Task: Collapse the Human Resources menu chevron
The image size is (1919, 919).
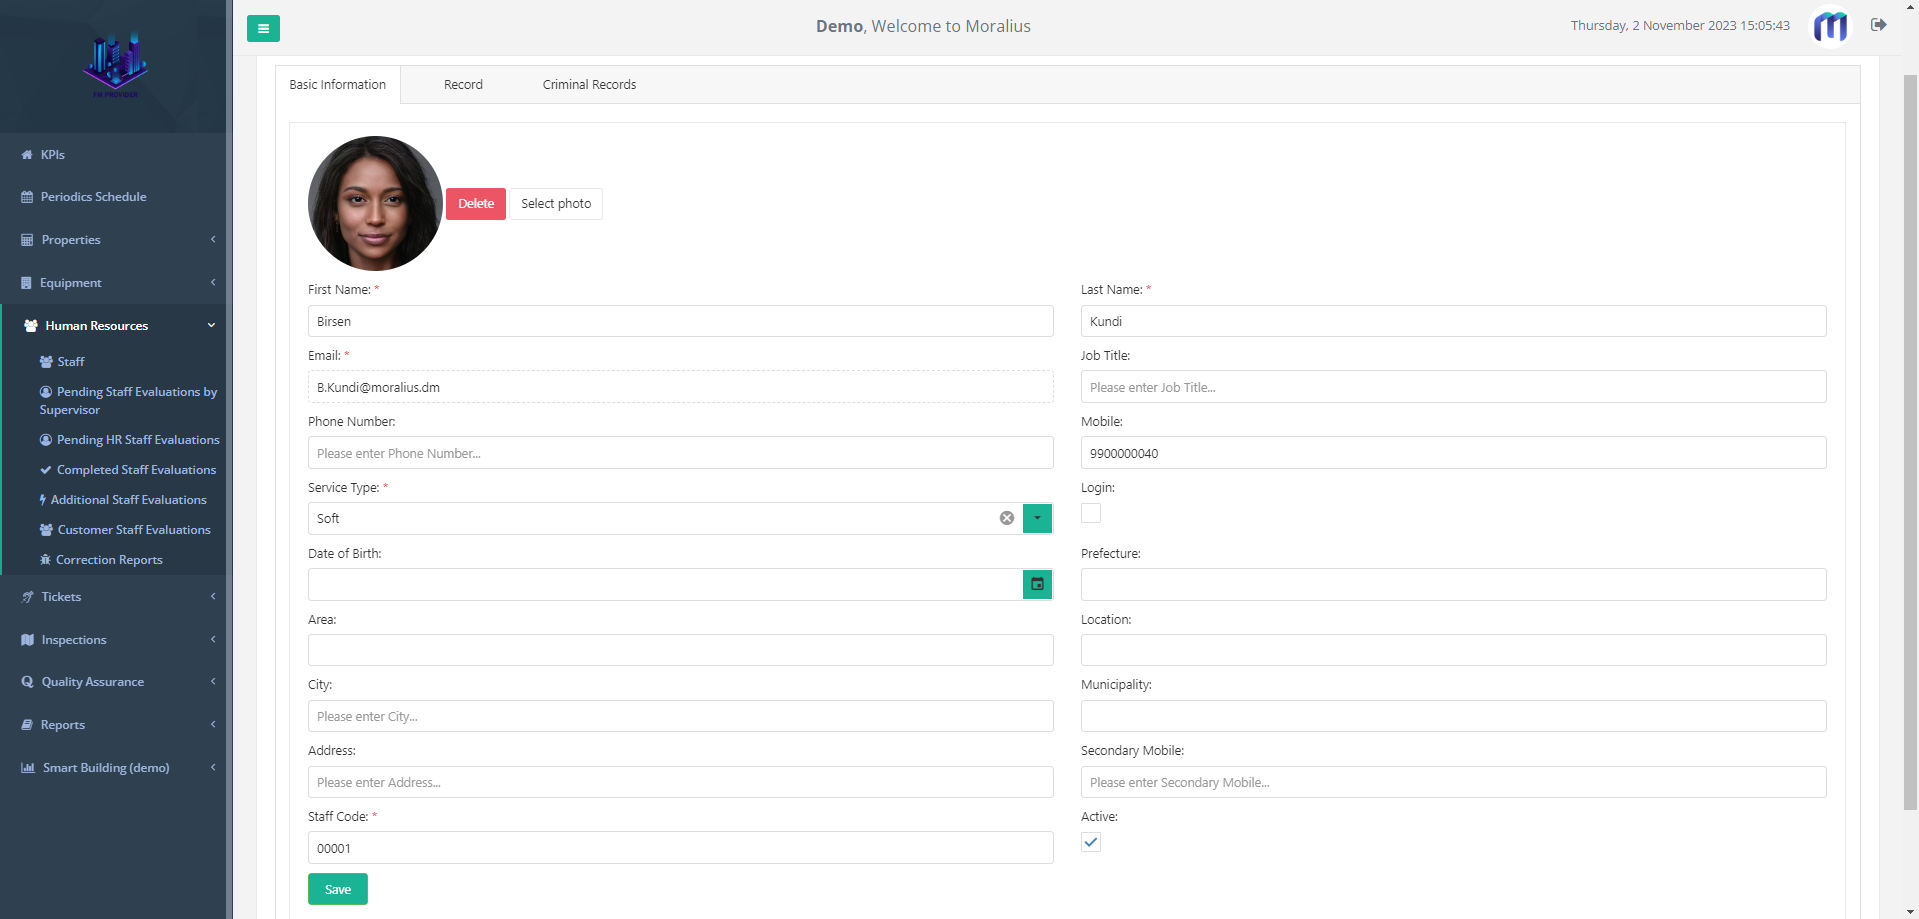Action: (x=211, y=325)
